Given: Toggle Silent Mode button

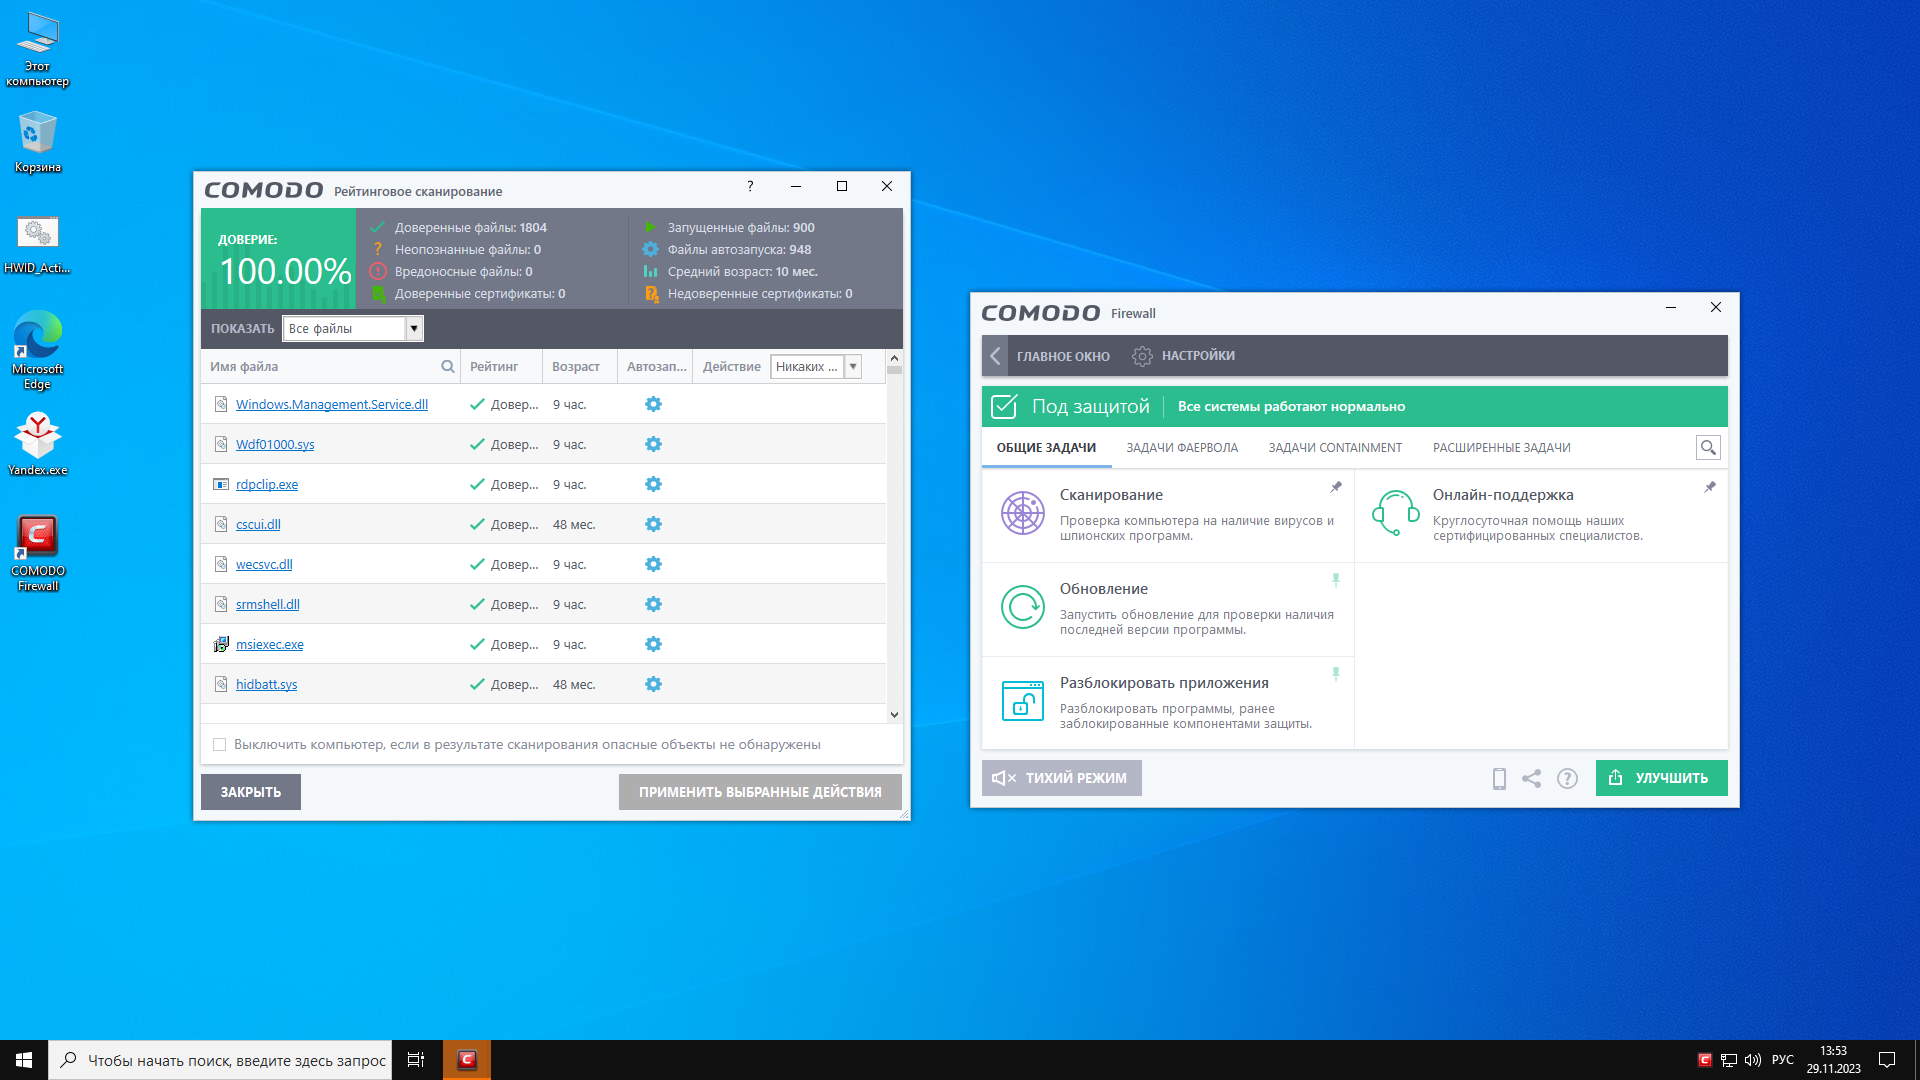Looking at the screenshot, I should coord(1061,778).
